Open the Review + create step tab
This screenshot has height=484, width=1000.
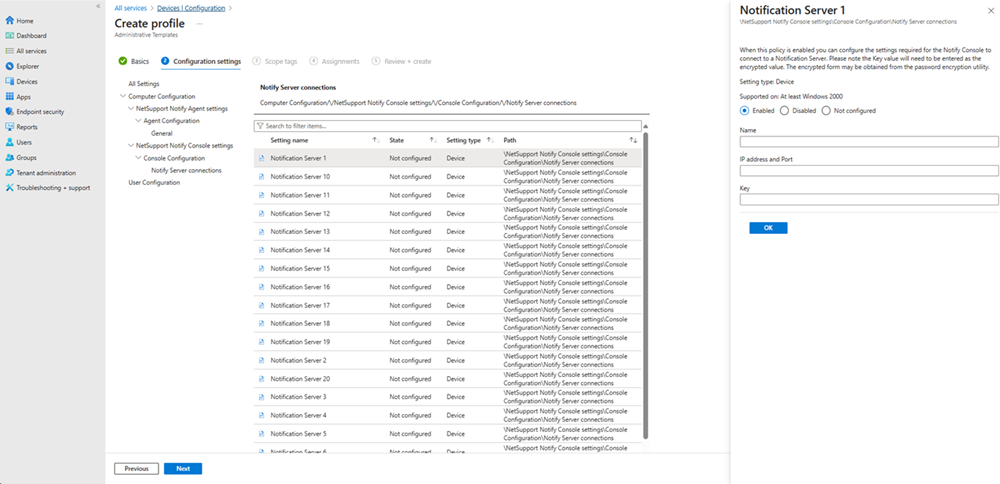pos(401,61)
